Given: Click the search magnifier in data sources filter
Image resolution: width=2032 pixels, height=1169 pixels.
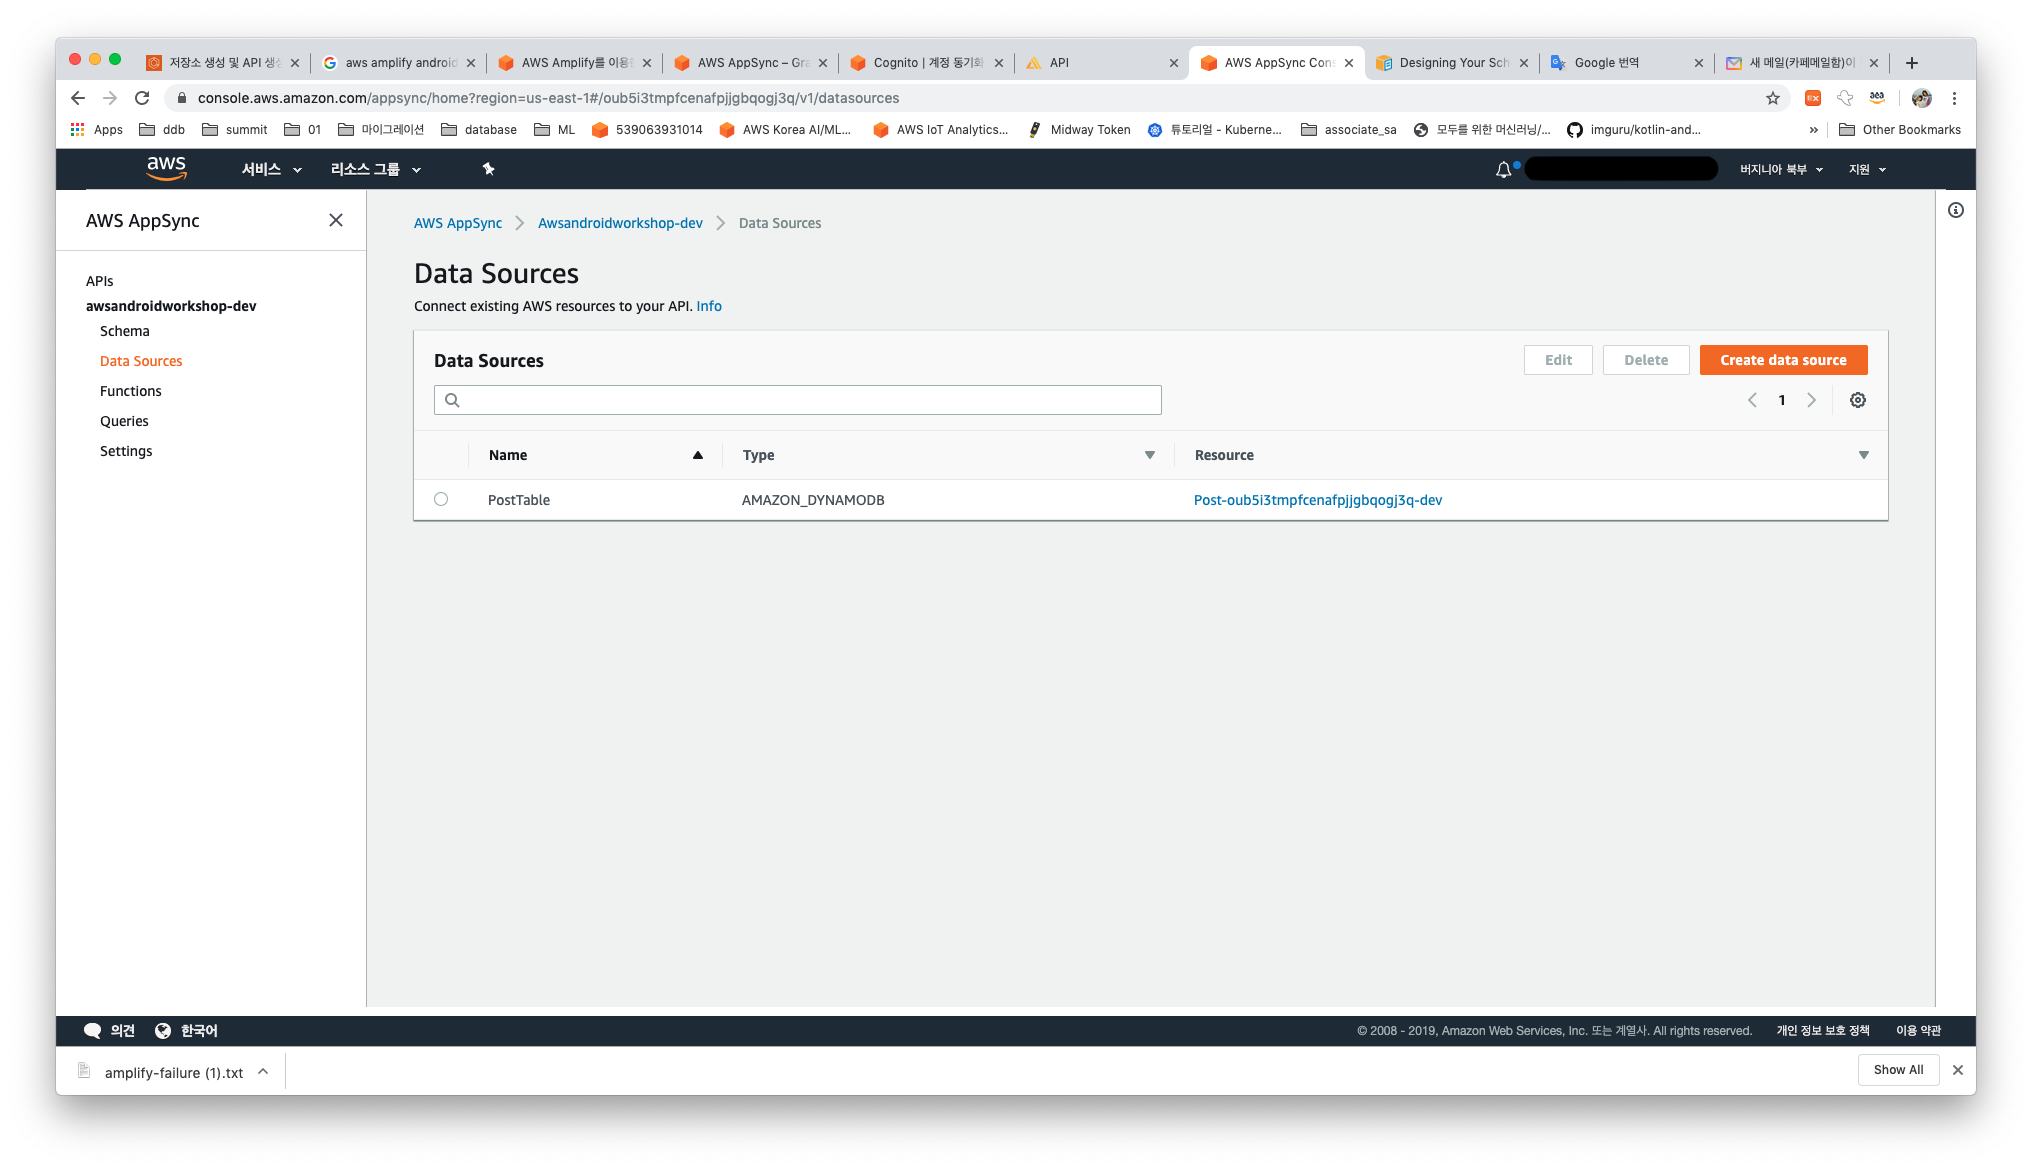Looking at the screenshot, I should [452, 400].
